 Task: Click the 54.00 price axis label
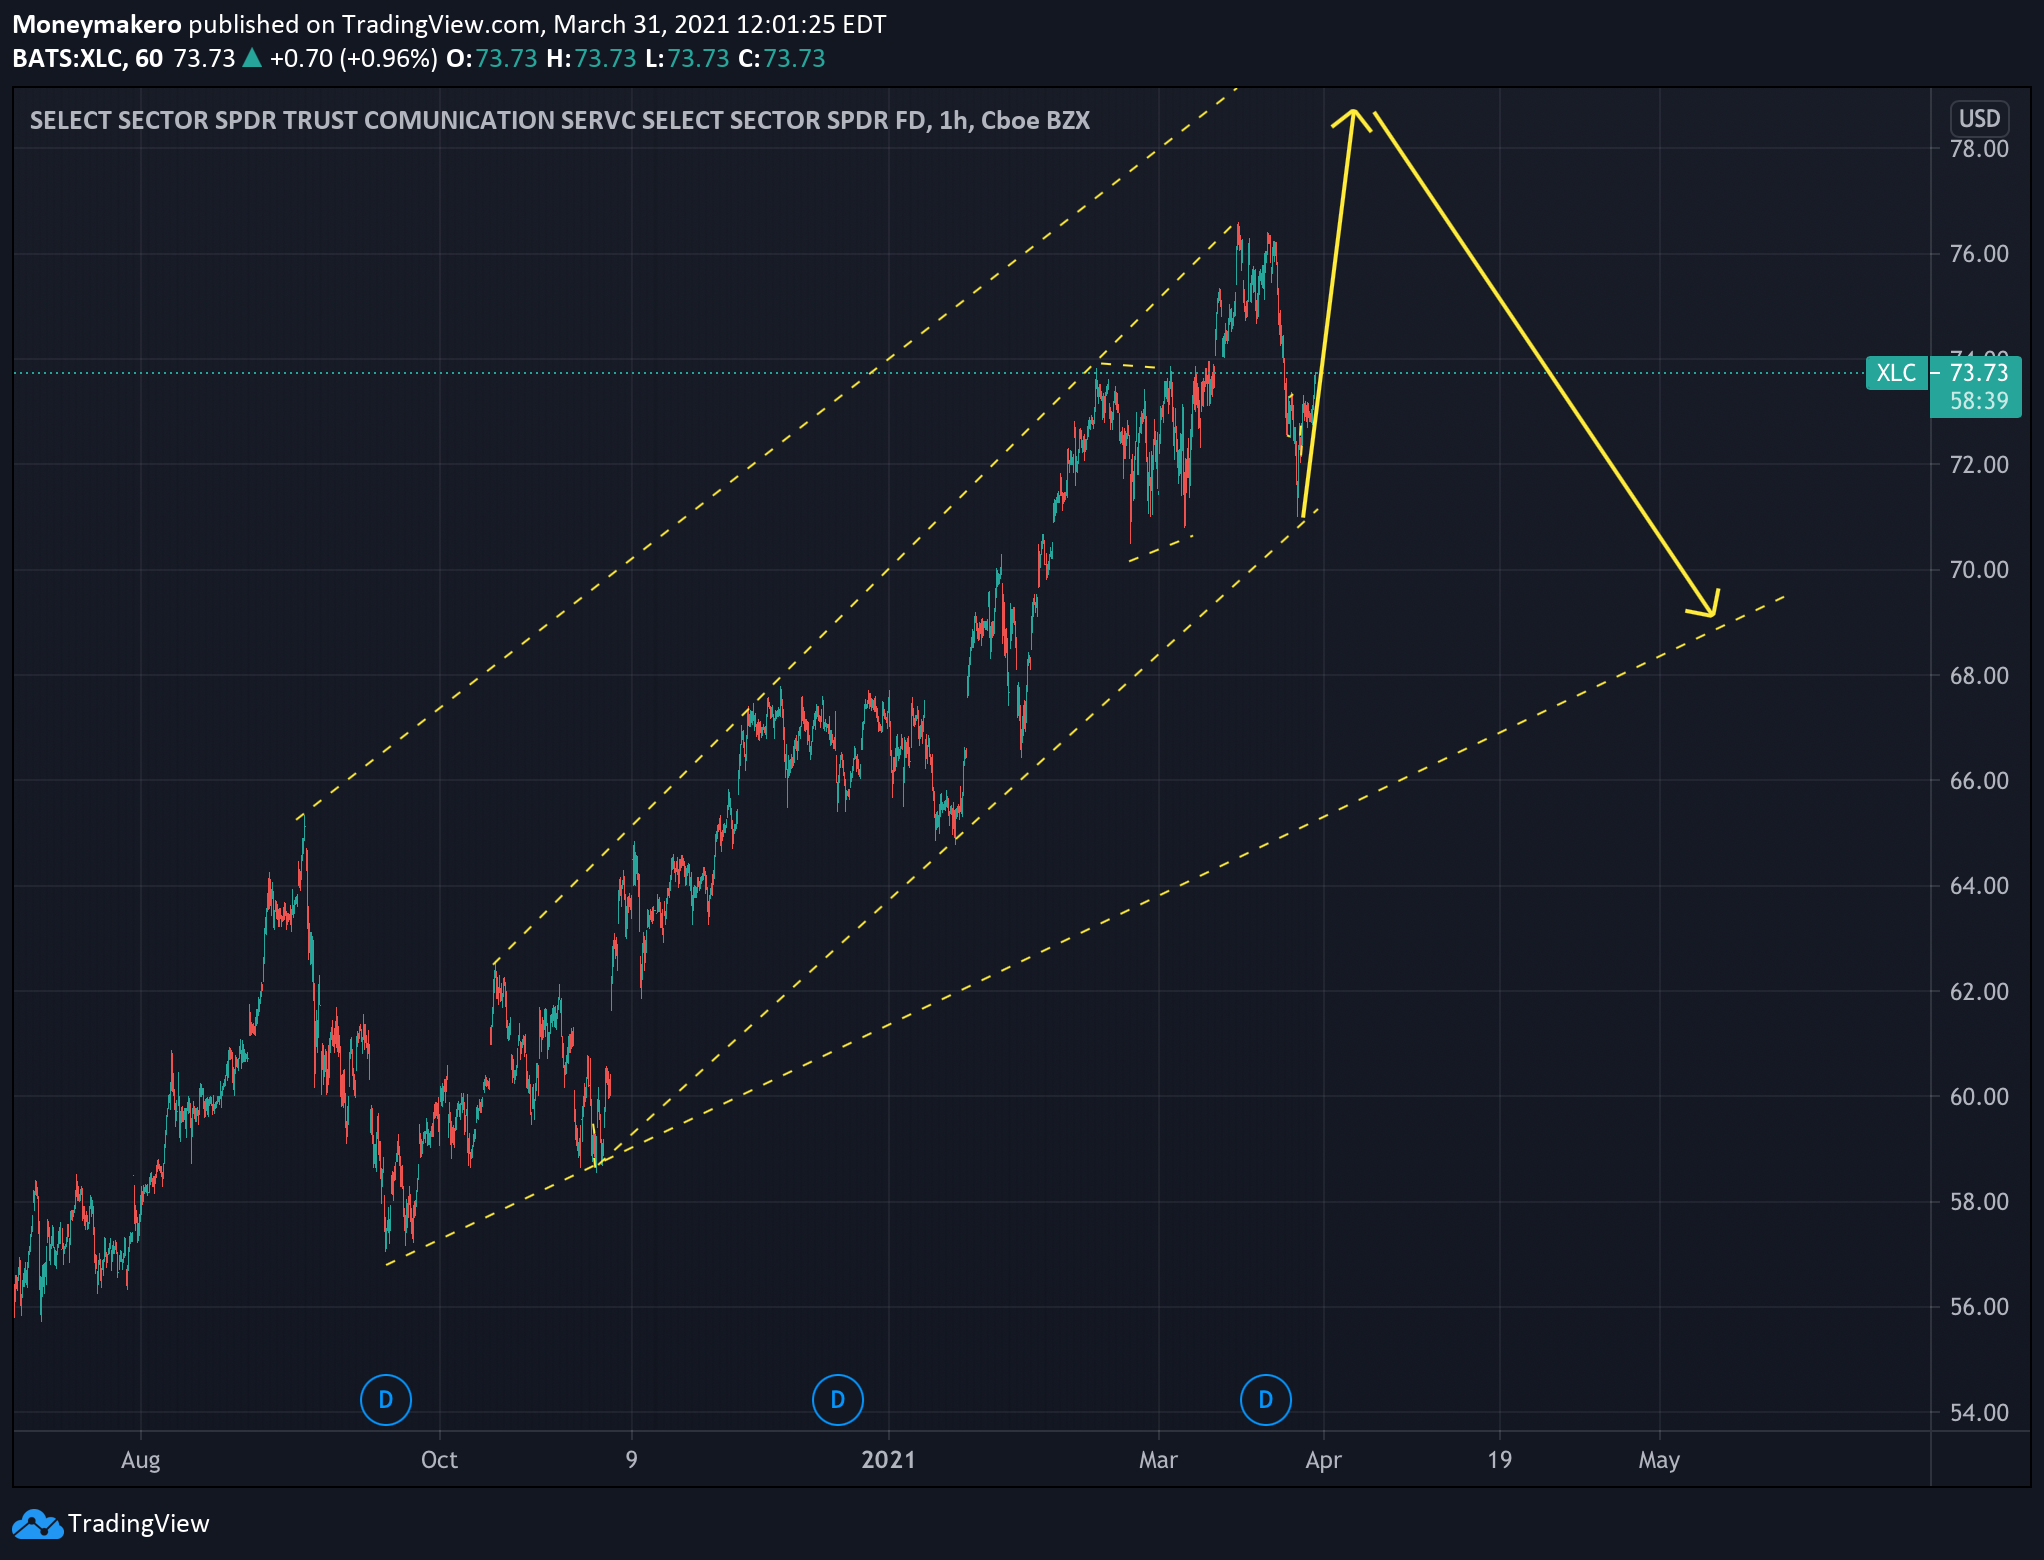1979,1413
